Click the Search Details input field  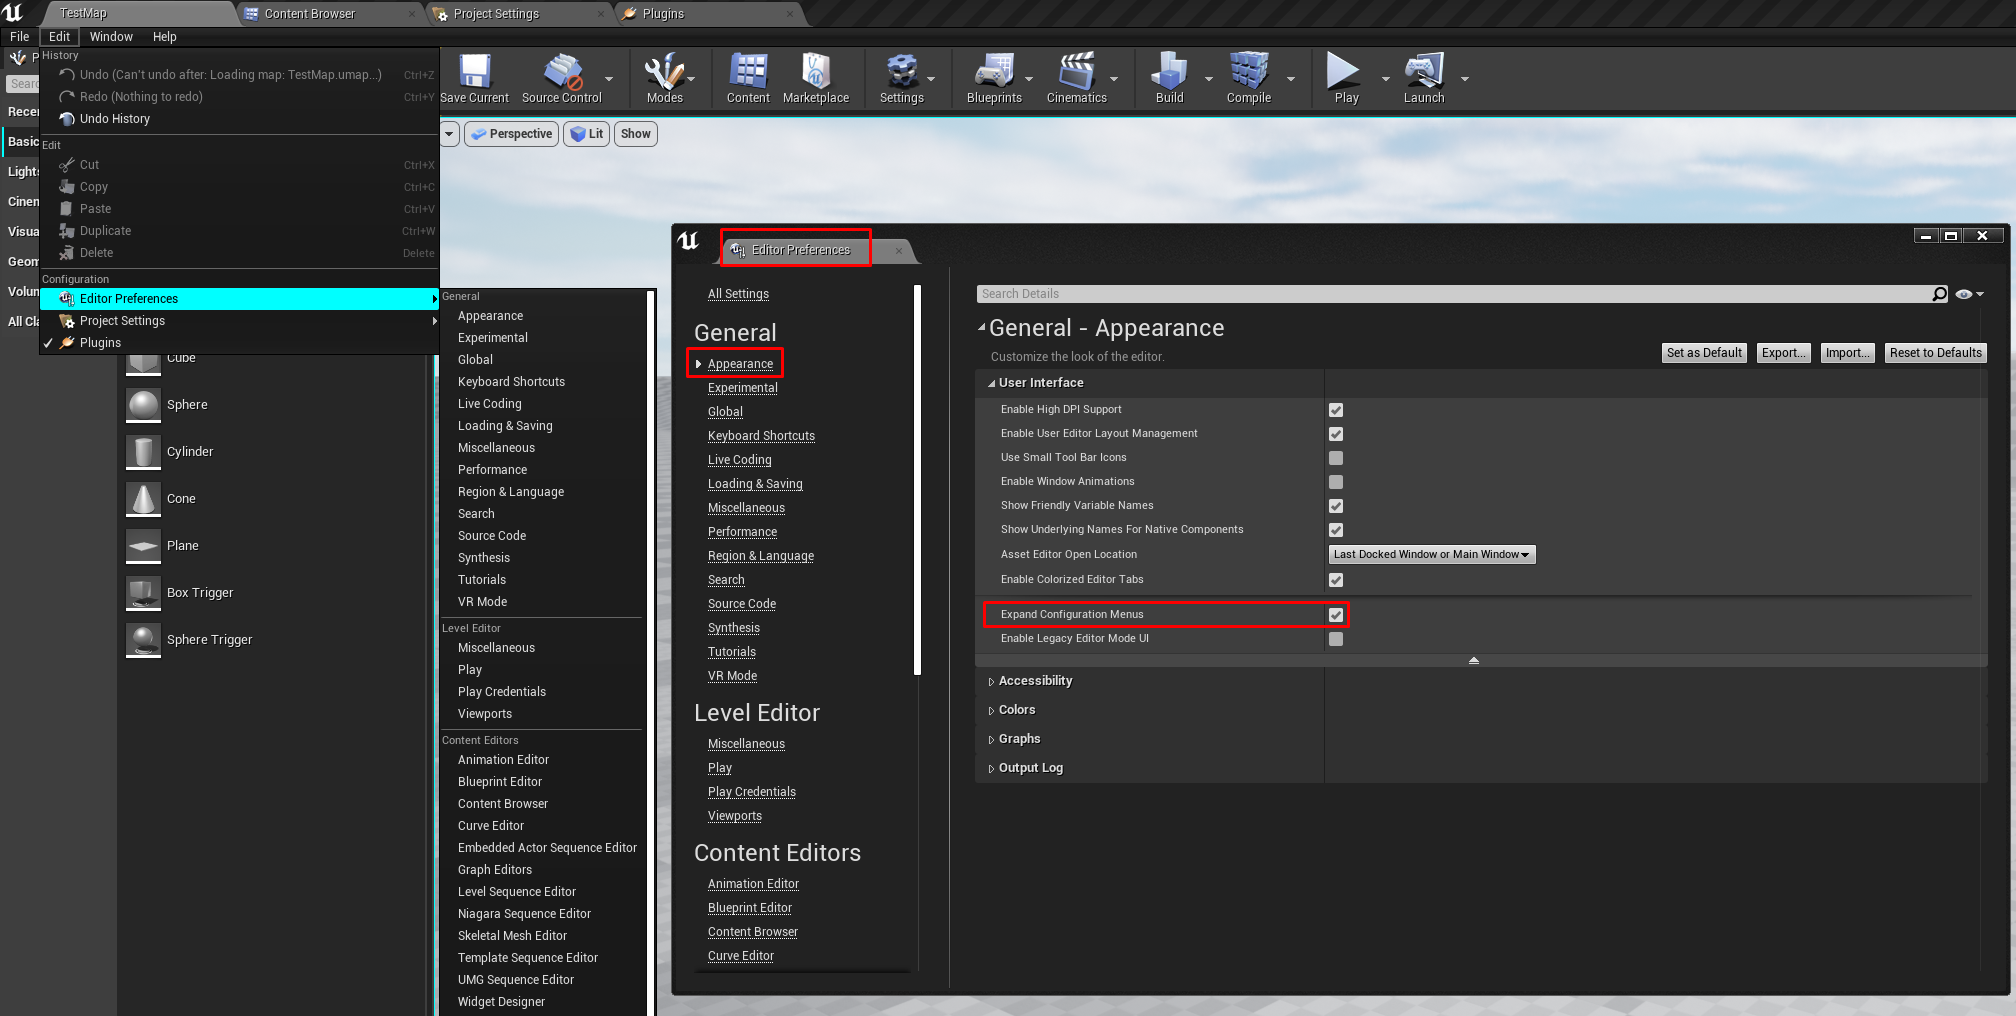[x=1453, y=294]
